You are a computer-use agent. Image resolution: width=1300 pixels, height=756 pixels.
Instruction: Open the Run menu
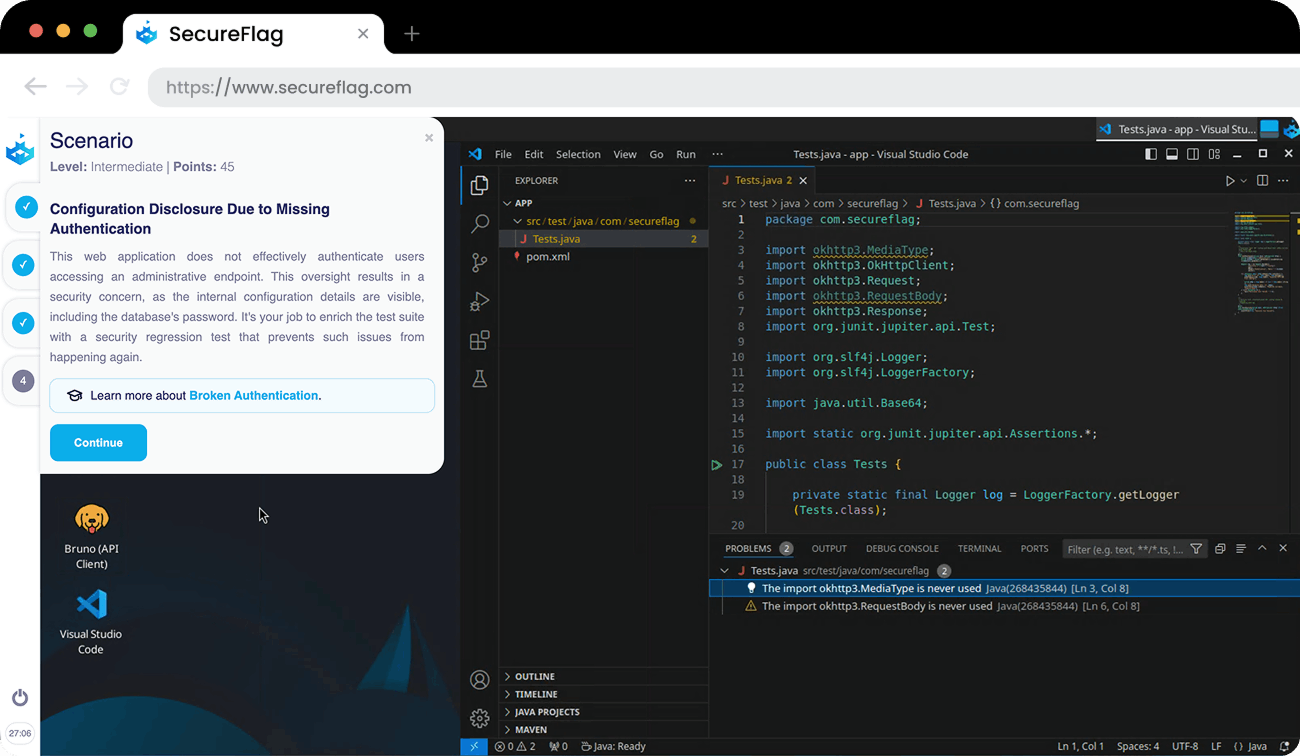685,154
